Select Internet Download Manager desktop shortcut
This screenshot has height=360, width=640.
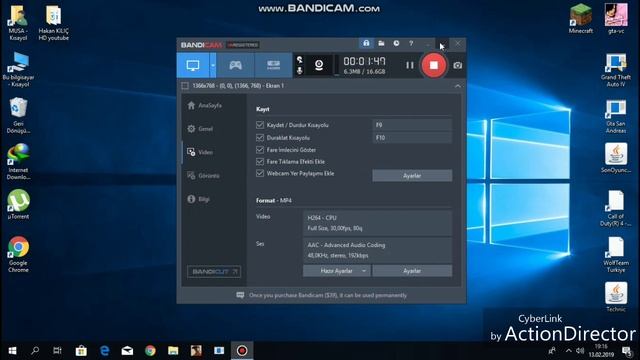tap(18, 162)
